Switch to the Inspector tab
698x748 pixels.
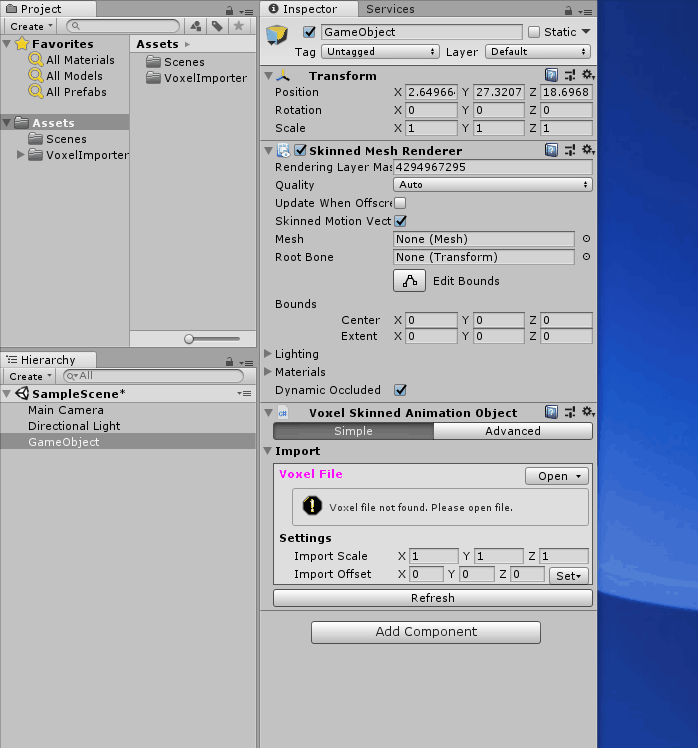(309, 9)
